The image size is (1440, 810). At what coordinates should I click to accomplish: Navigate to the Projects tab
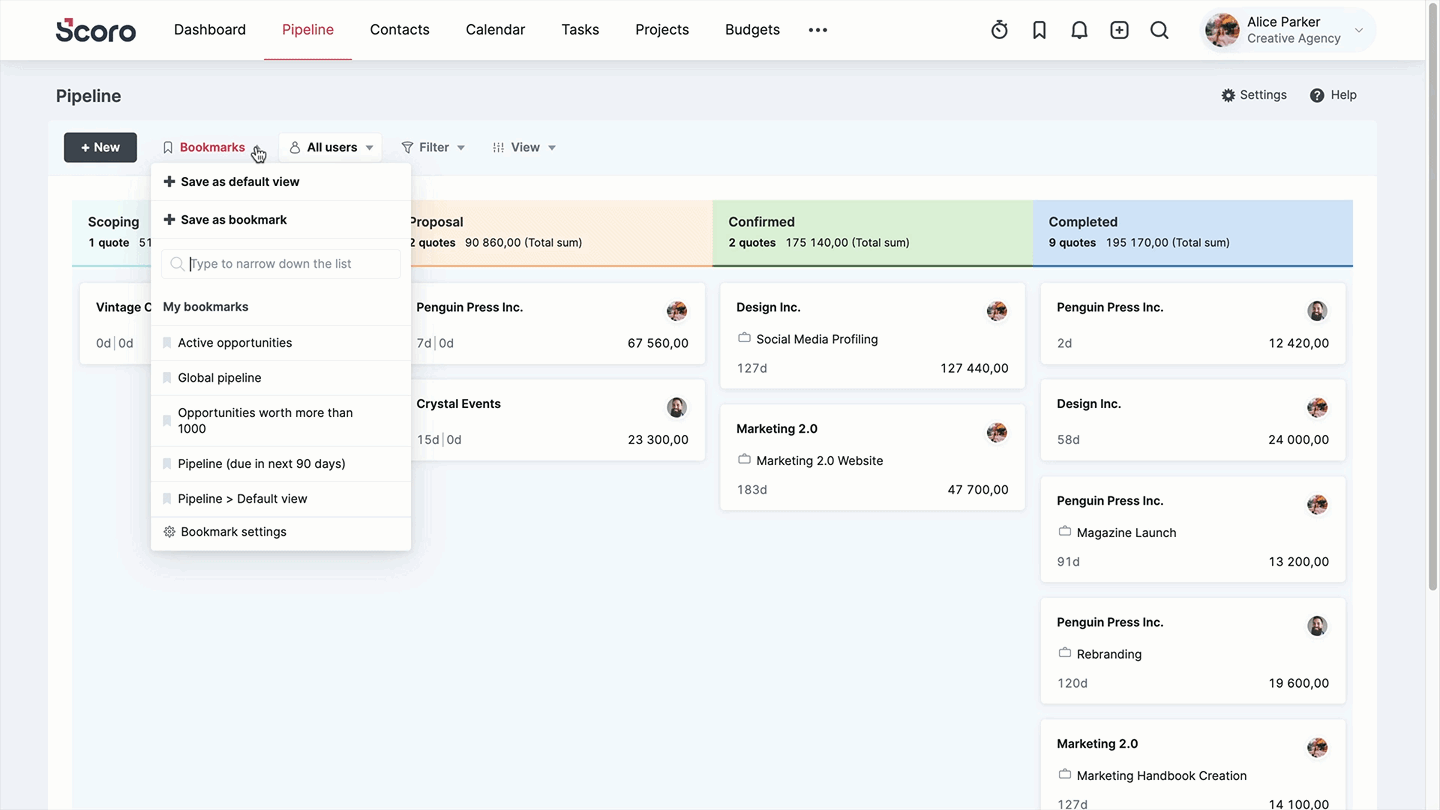tap(662, 30)
